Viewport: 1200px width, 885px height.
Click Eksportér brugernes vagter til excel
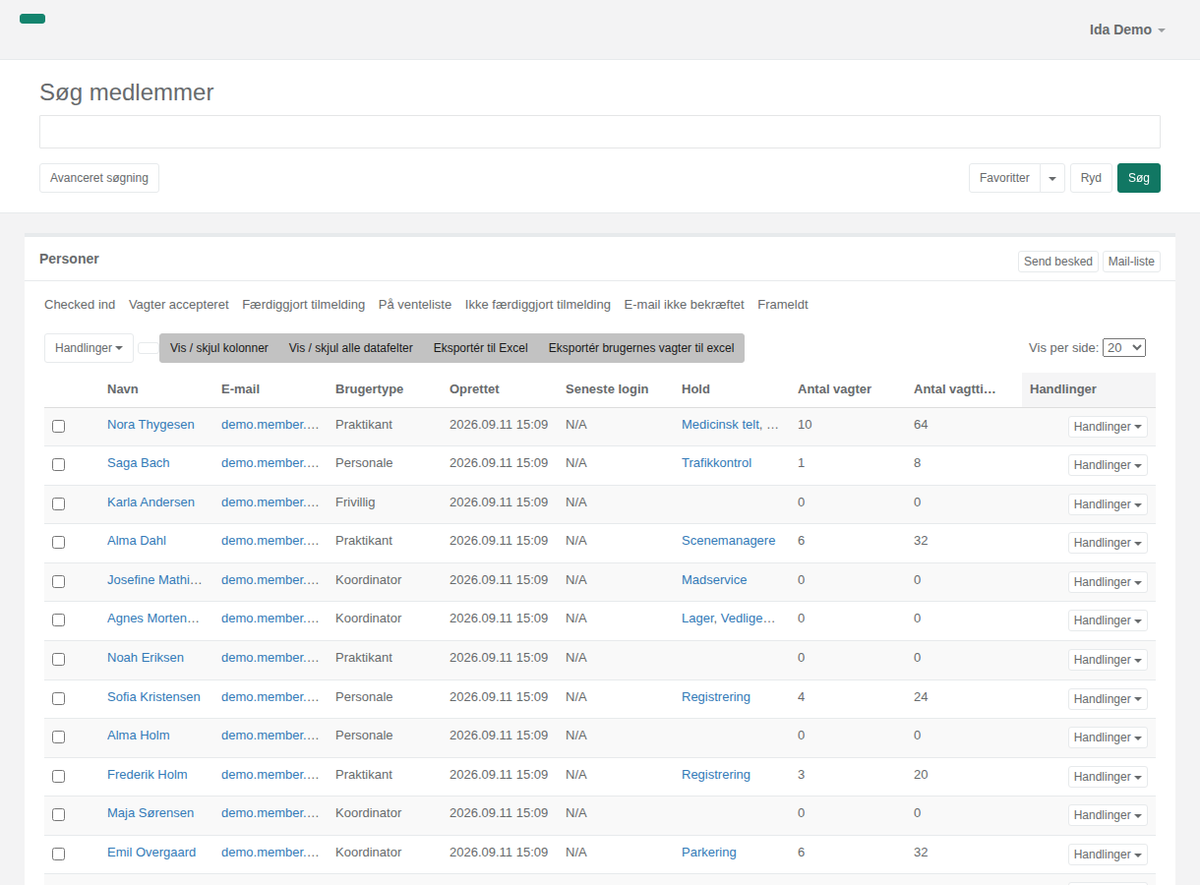click(x=641, y=348)
